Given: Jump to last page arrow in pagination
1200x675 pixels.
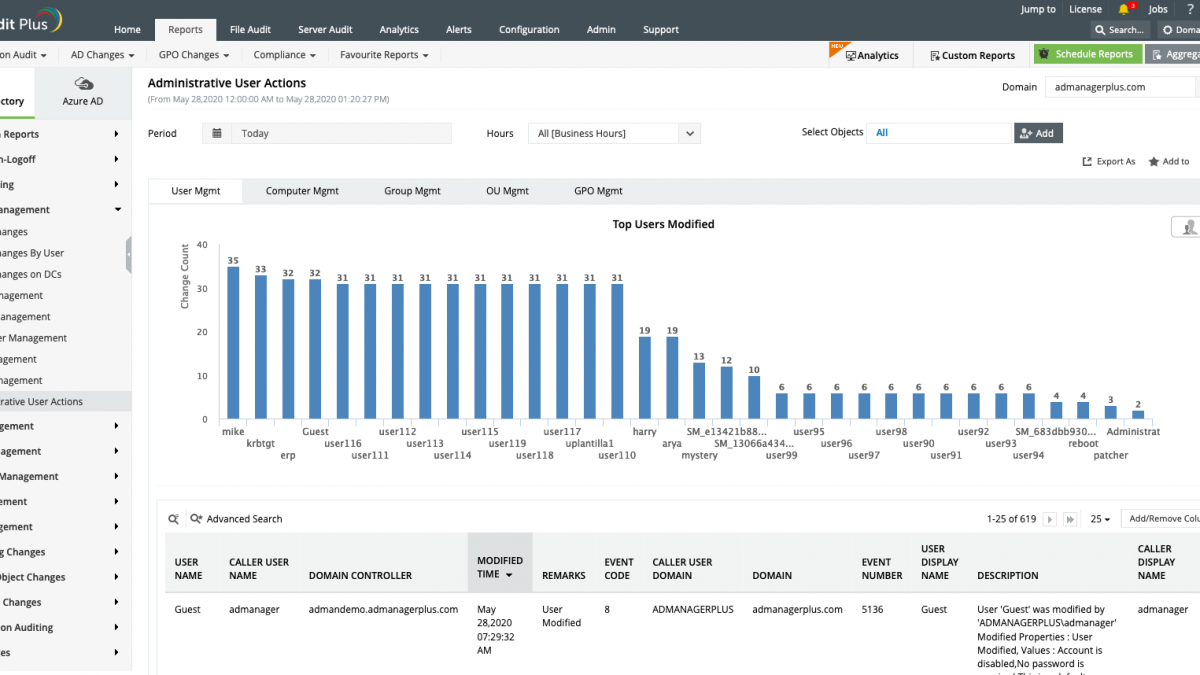Looking at the screenshot, I should point(1070,519).
